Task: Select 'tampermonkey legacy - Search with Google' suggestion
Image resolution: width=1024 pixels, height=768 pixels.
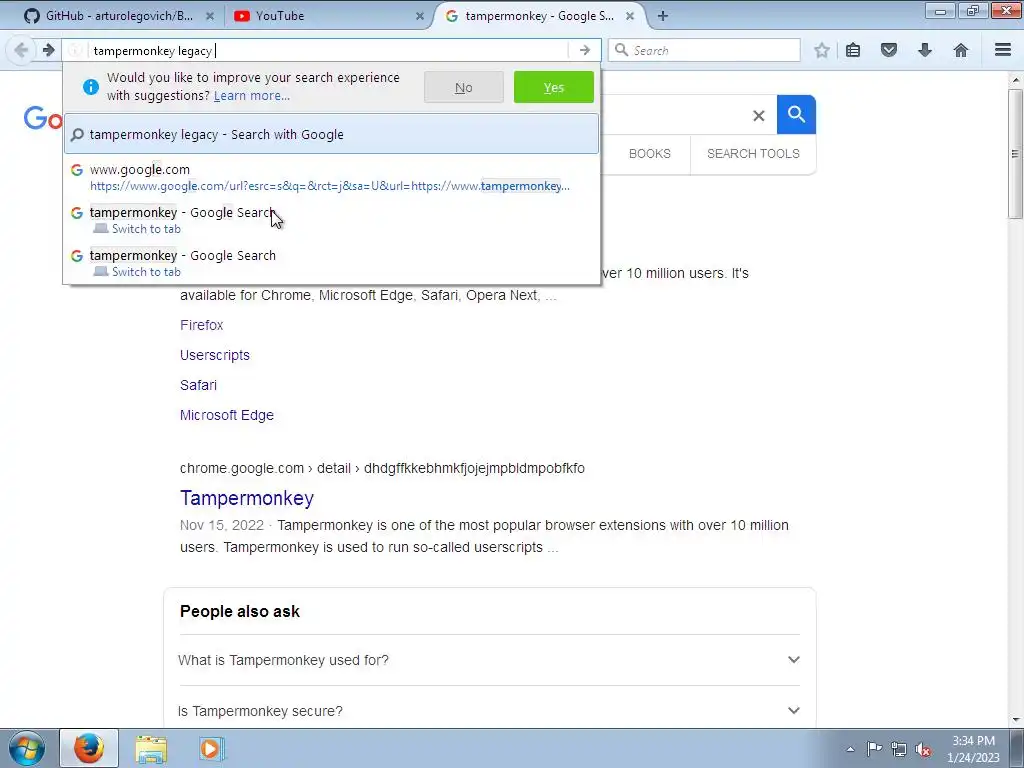Action: (331, 134)
